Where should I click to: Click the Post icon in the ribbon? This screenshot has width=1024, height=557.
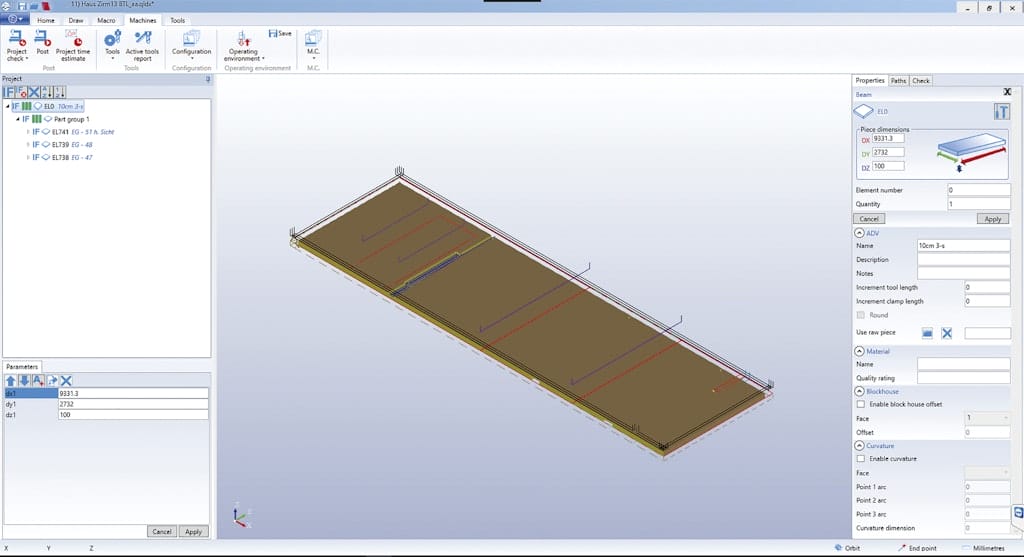pos(42,42)
